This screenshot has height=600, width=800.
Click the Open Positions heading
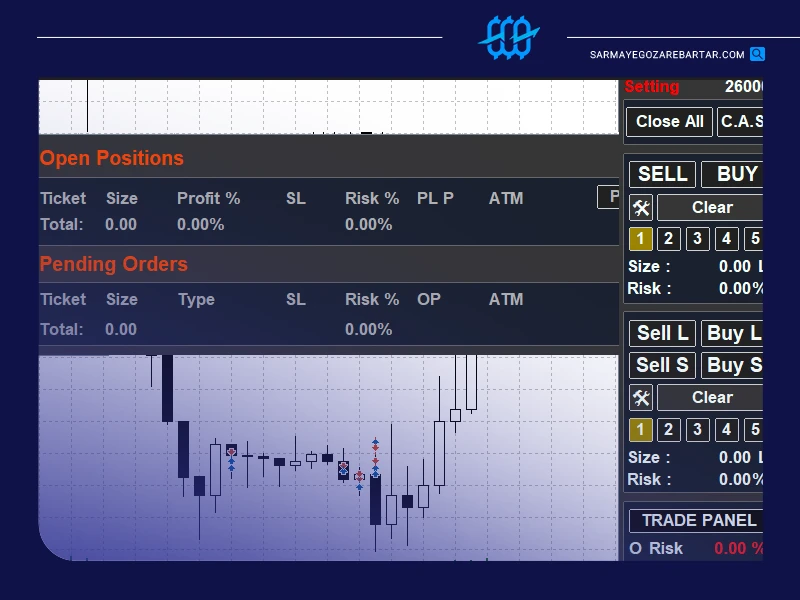coord(112,158)
